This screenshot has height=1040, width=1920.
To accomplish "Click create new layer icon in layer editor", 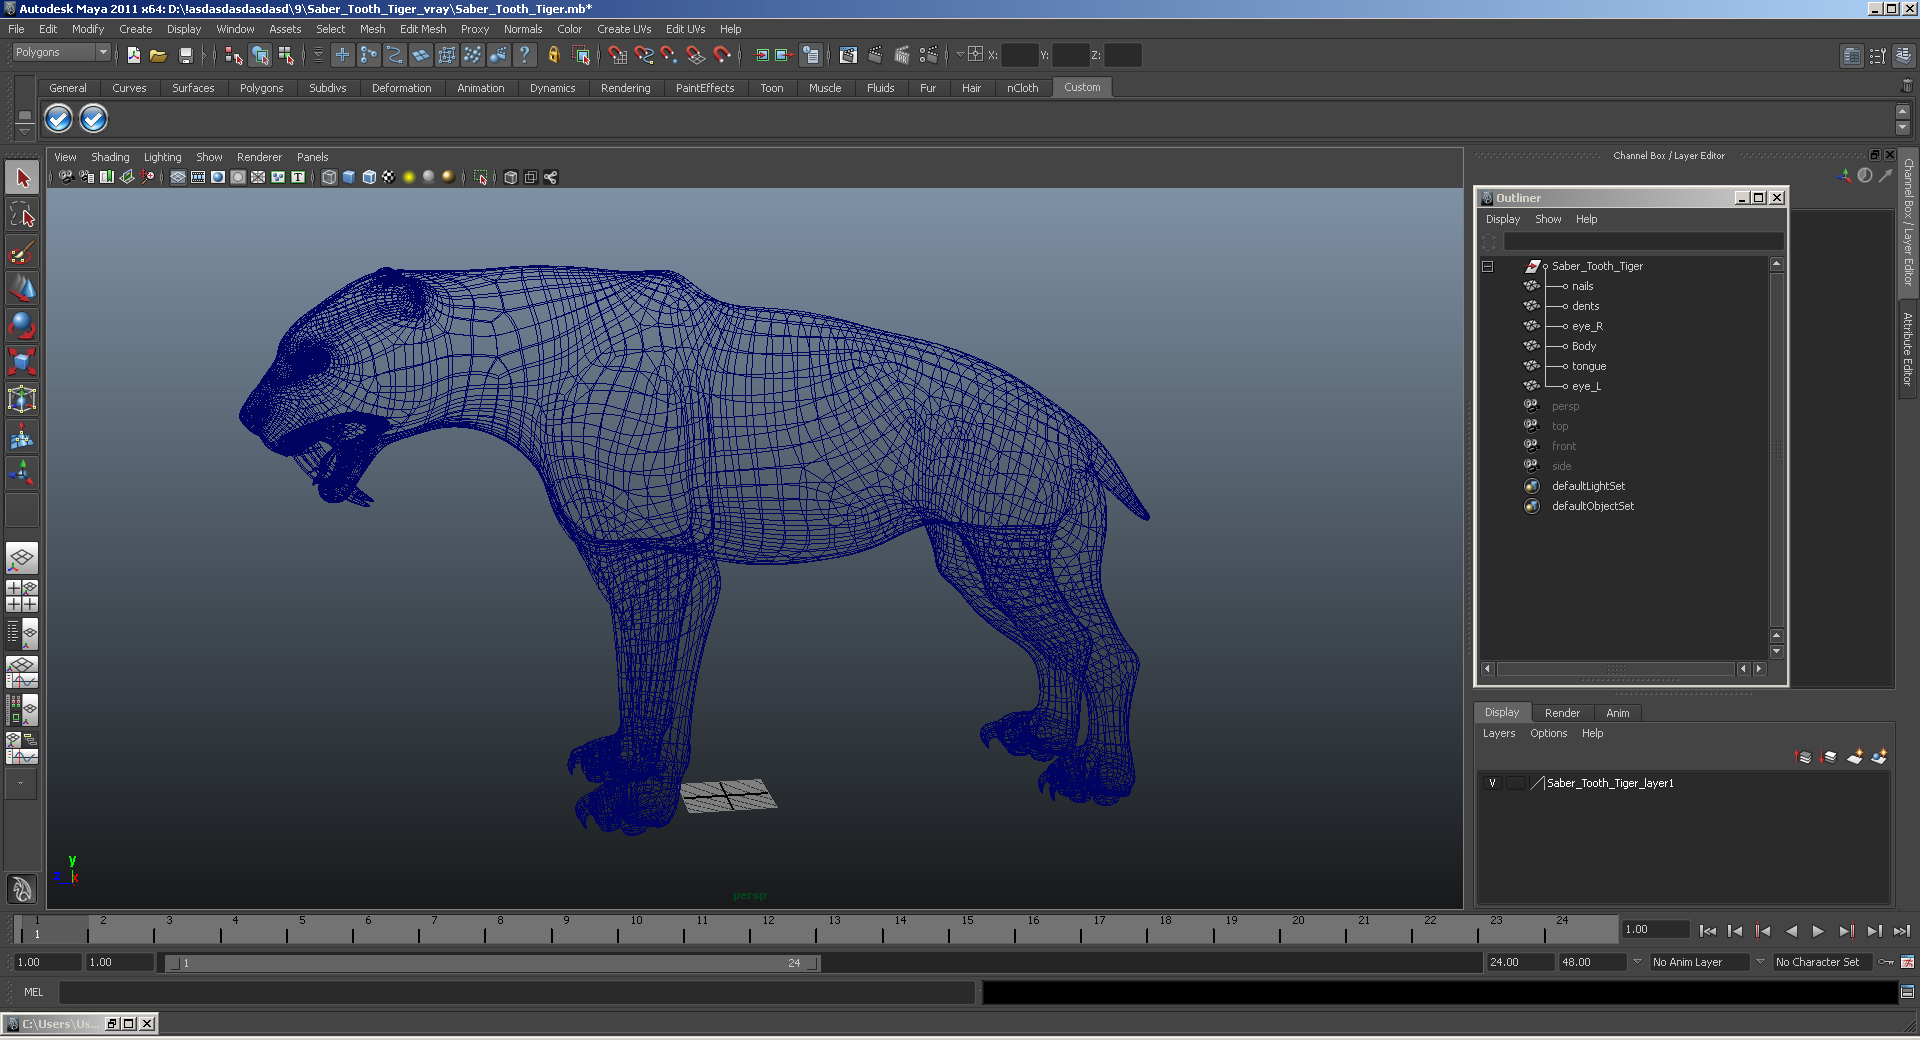I will coord(1854,757).
